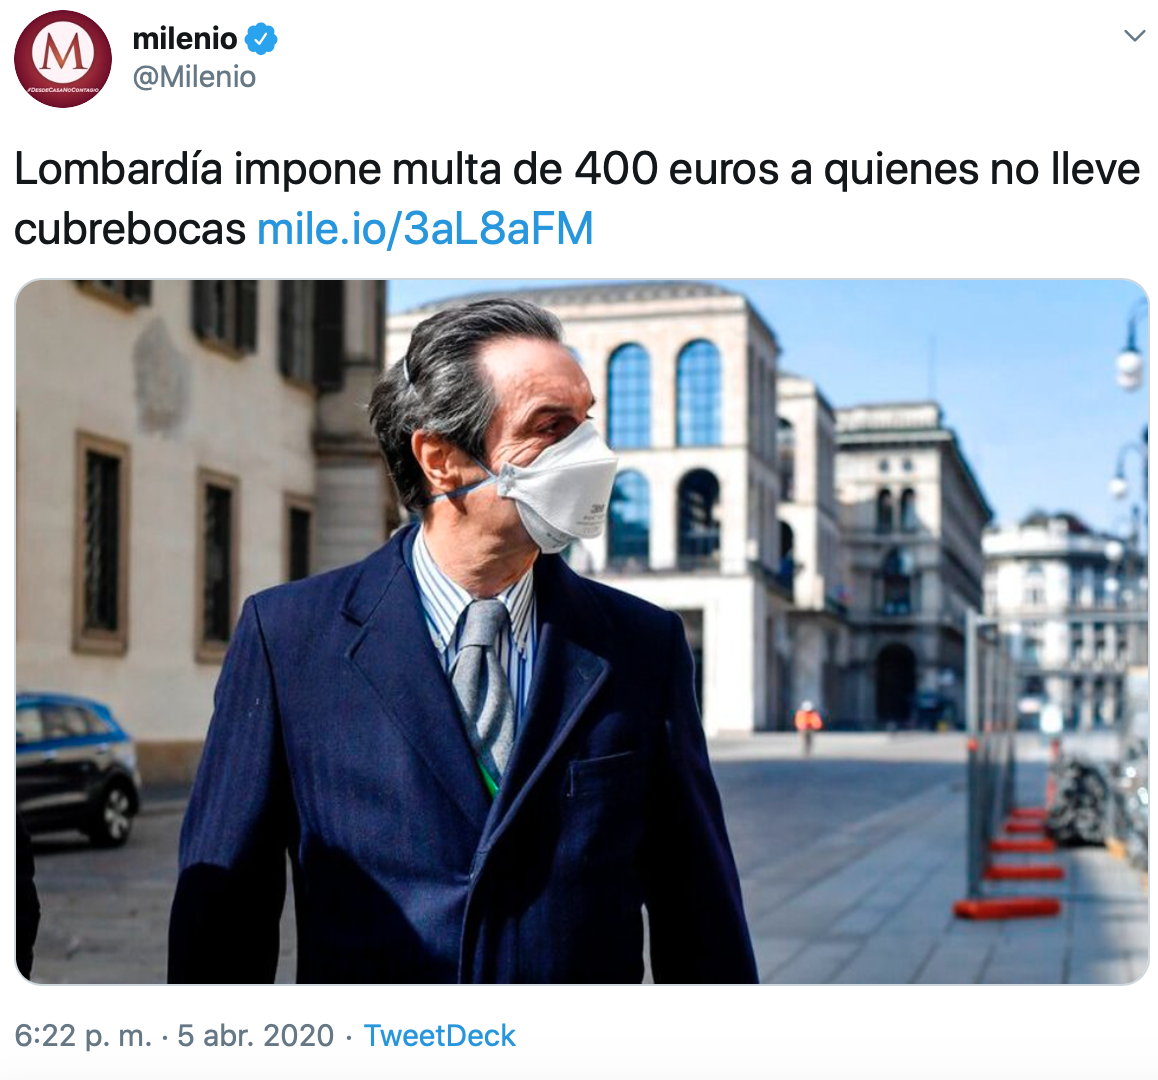
Task: Click the blue verified badge checkmark
Action: click(x=261, y=38)
